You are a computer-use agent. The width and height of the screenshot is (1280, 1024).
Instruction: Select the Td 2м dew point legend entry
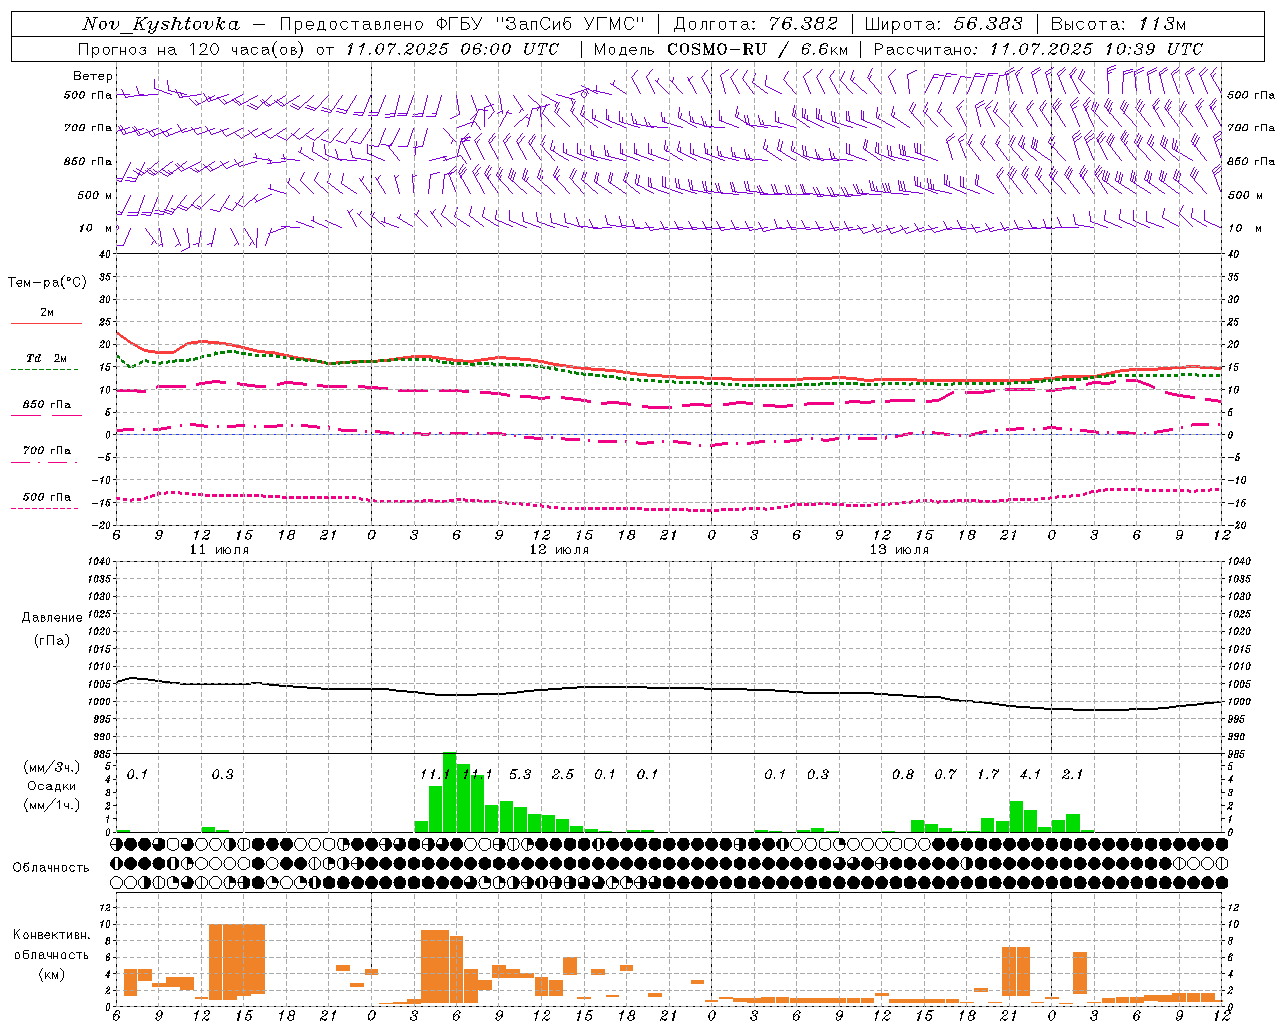[47, 358]
